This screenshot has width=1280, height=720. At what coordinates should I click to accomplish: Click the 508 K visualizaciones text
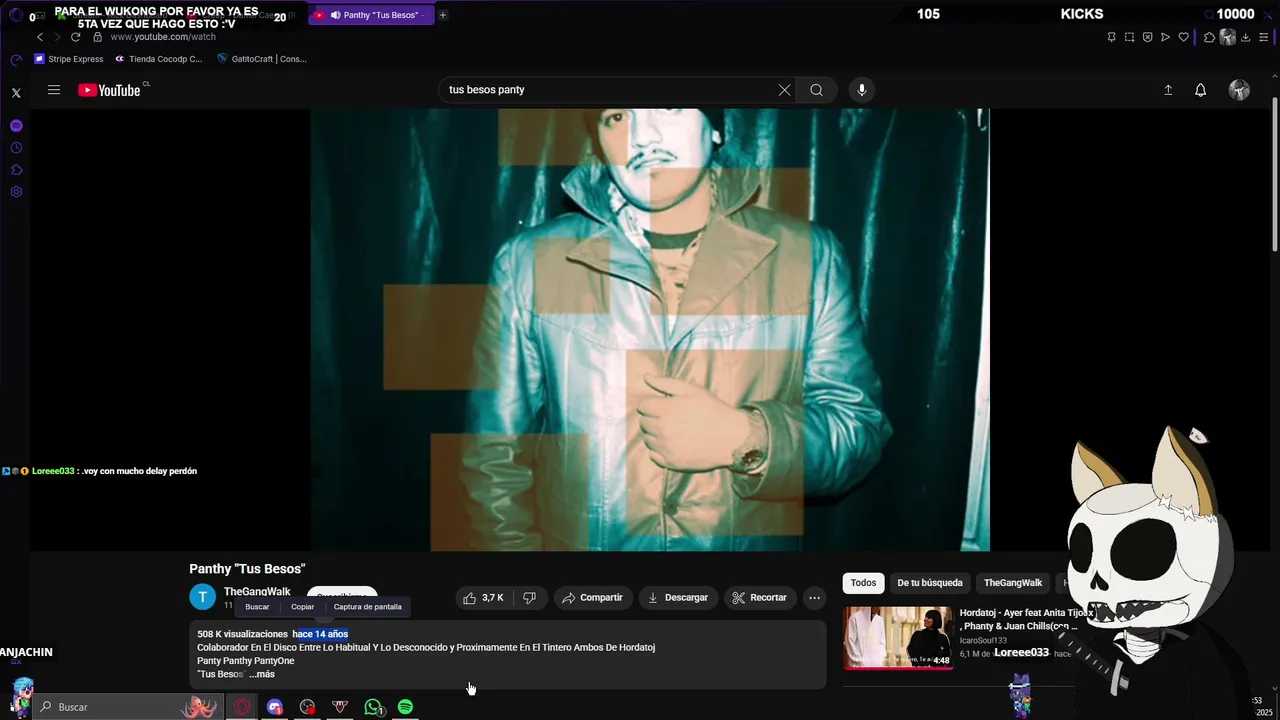(x=242, y=634)
